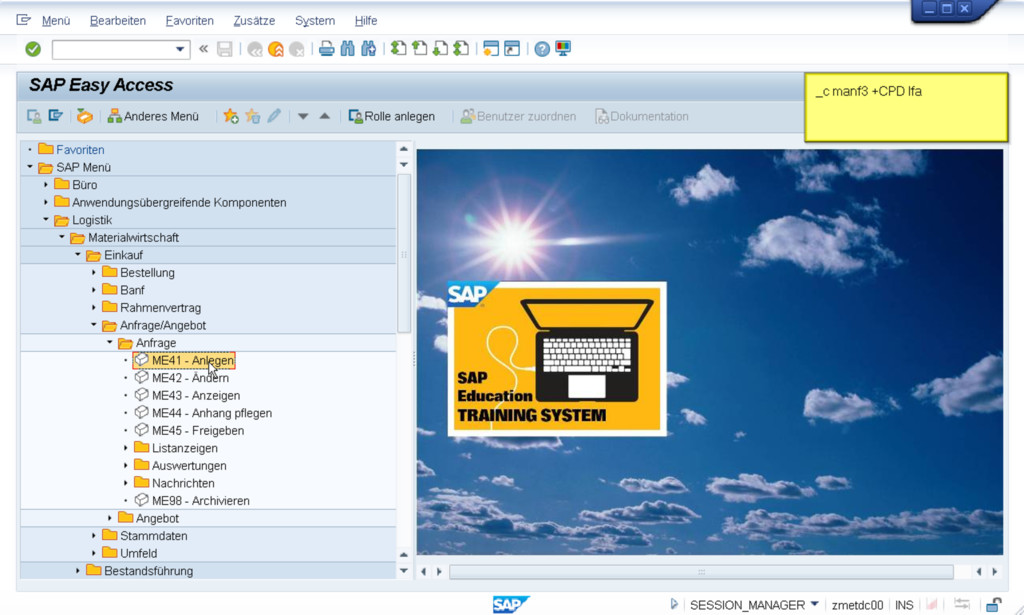The height and width of the screenshot is (615, 1024).
Task: Open the Favoriten menu
Action: pyautogui.click(x=189, y=21)
